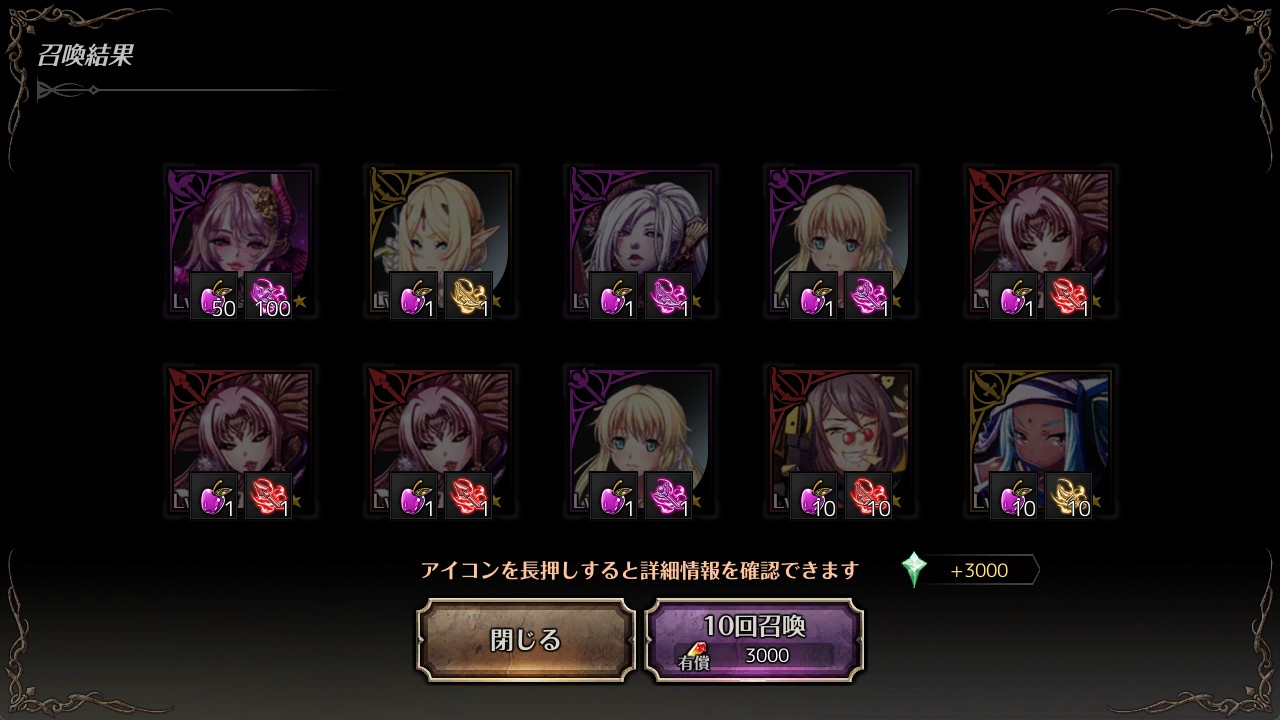
Task: Click the +3000 gem counter
Action: pos(979,570)
